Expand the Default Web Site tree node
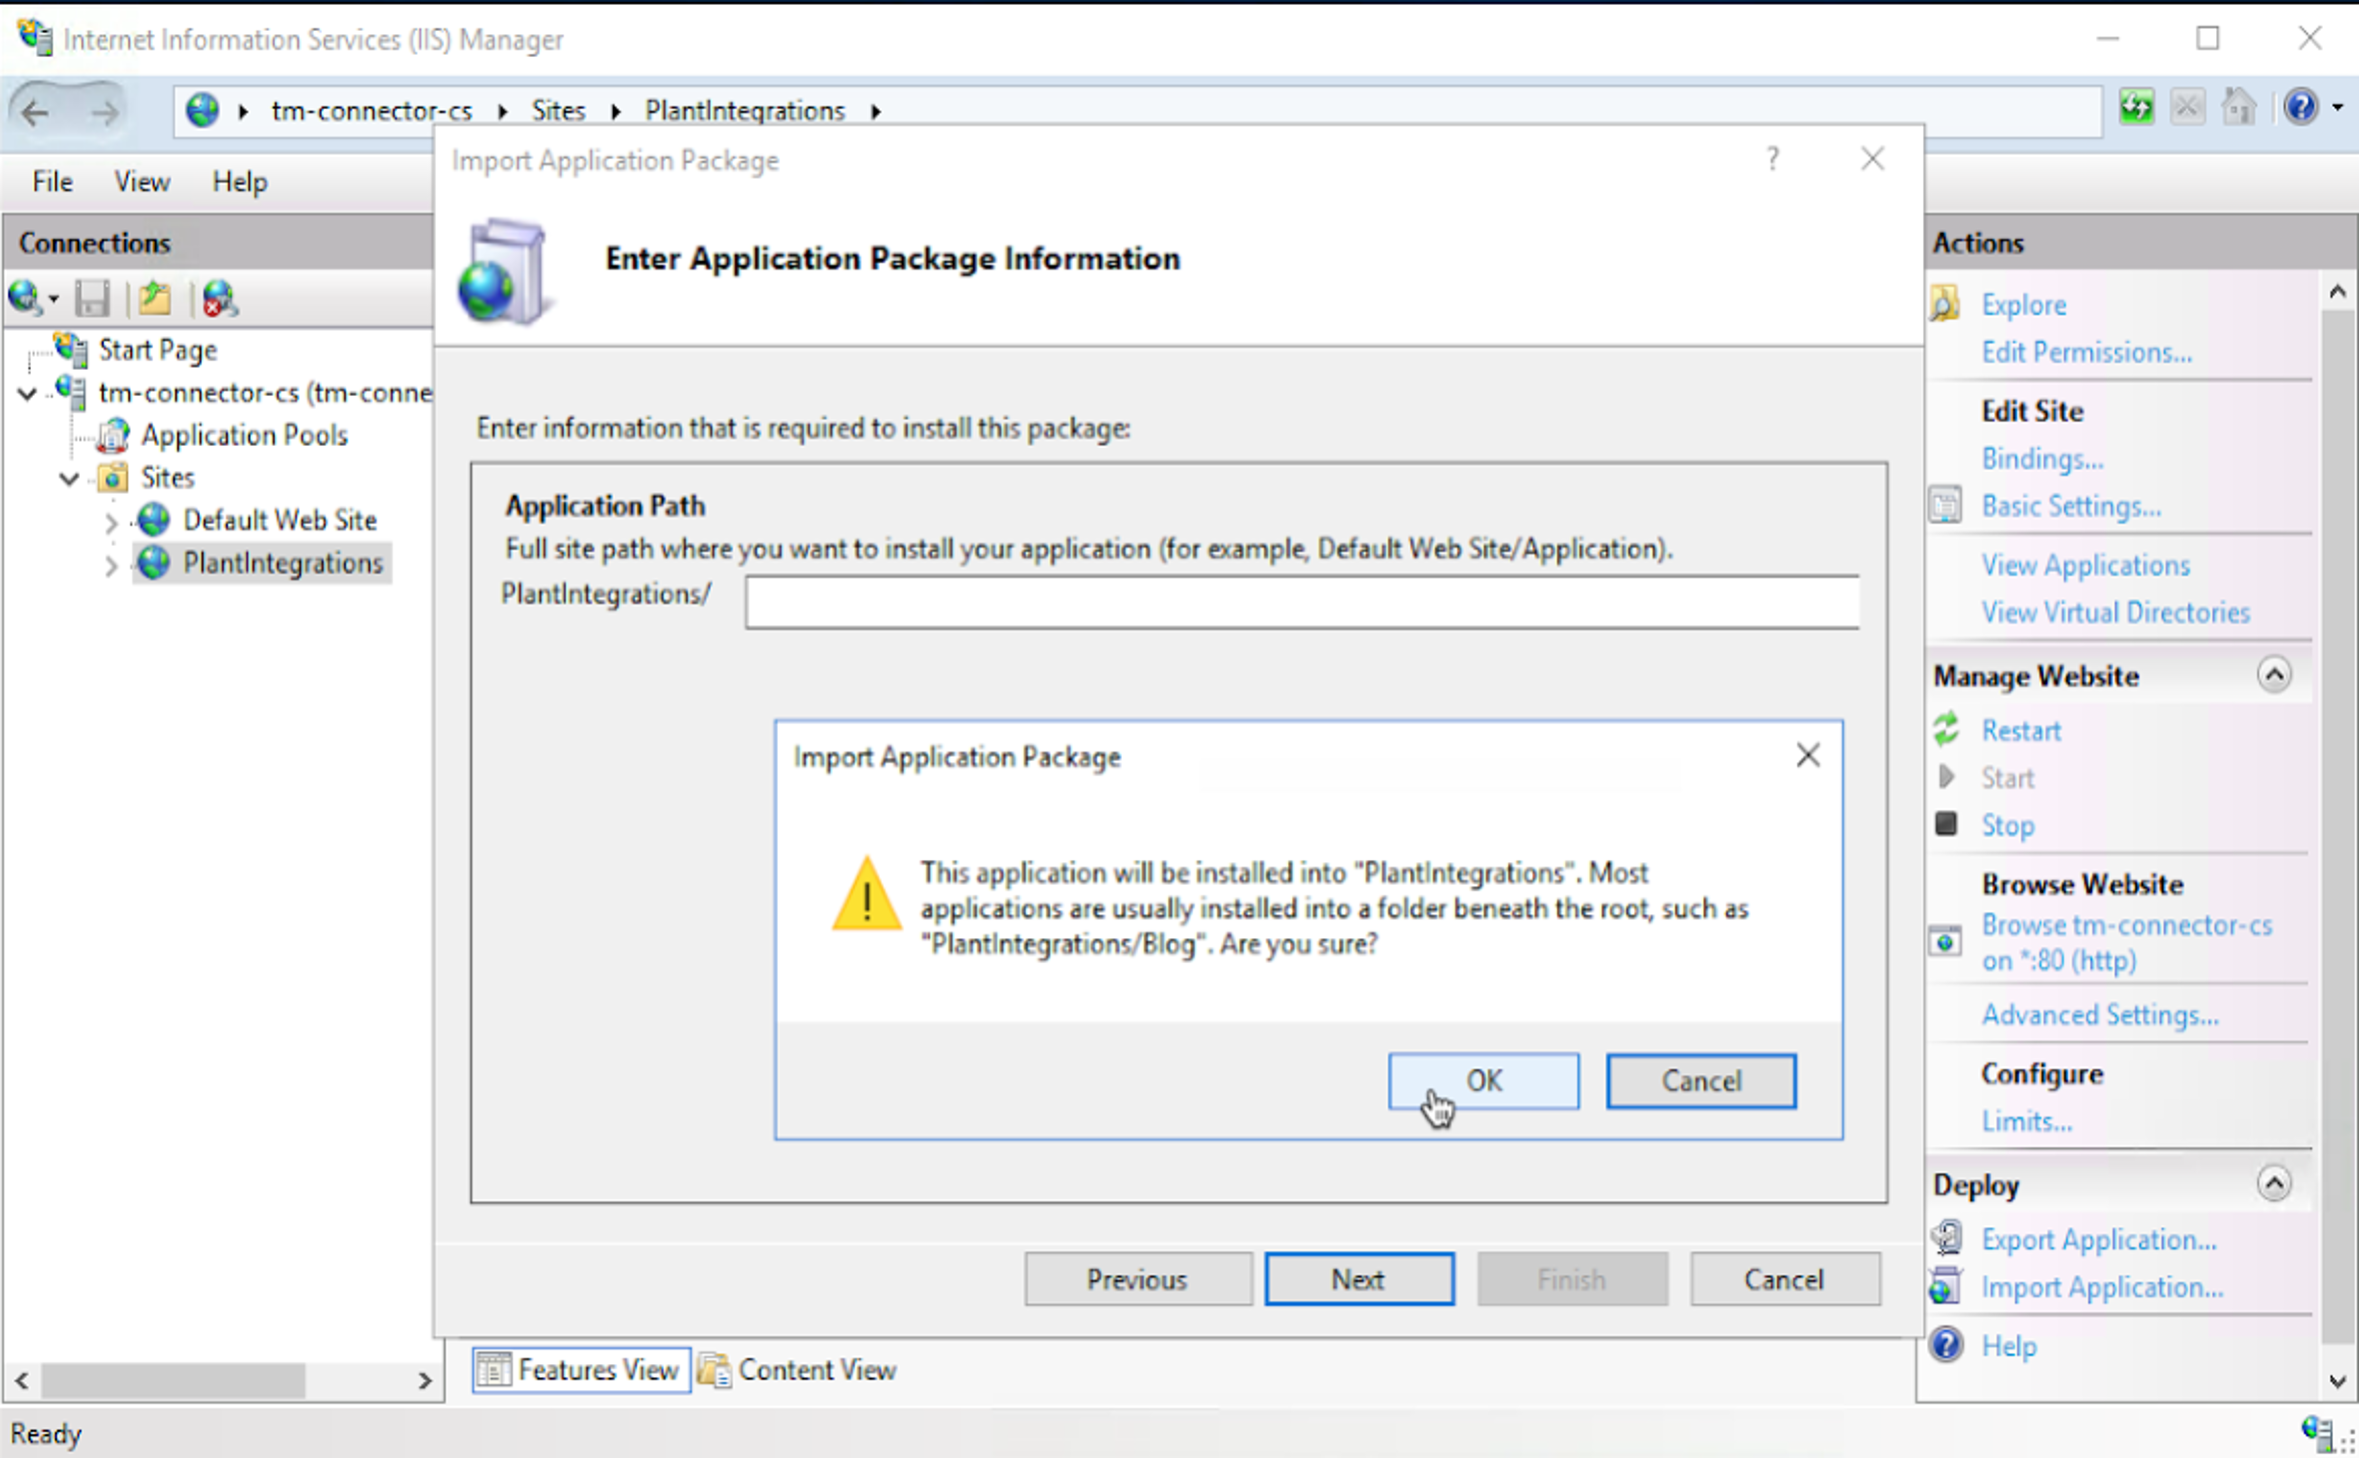The height and width of the screenshot is (1458, 2360). pyautogui.click(x=110, y=521)
